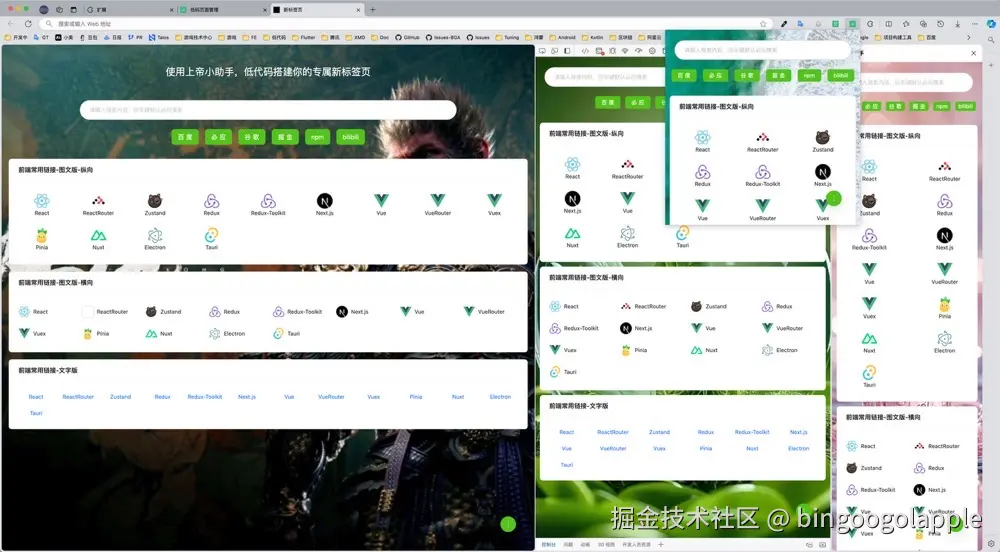Open the Next.js icon in the left page's top card
Screen dimensions: 1000x552
pos(324,202)
